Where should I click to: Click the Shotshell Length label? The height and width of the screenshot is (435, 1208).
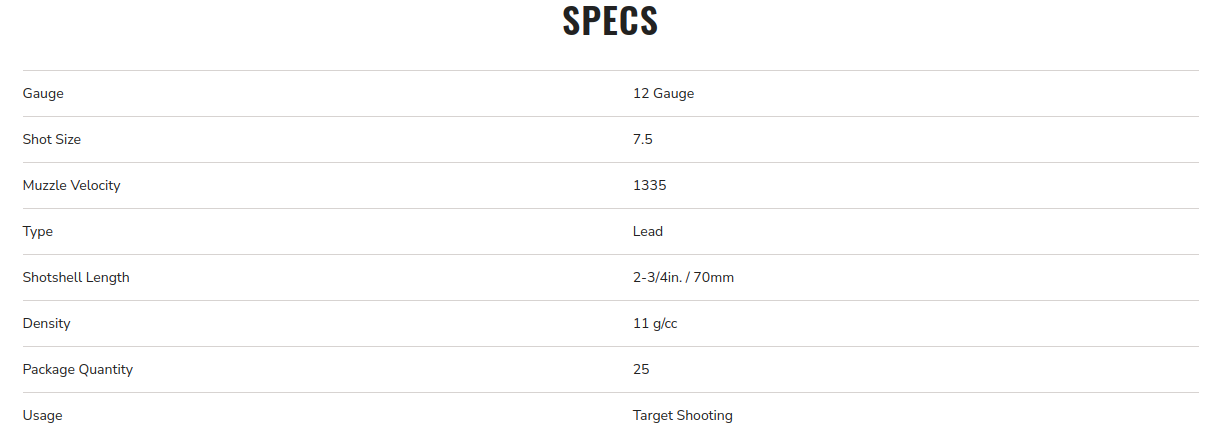(x=76, y=277)
